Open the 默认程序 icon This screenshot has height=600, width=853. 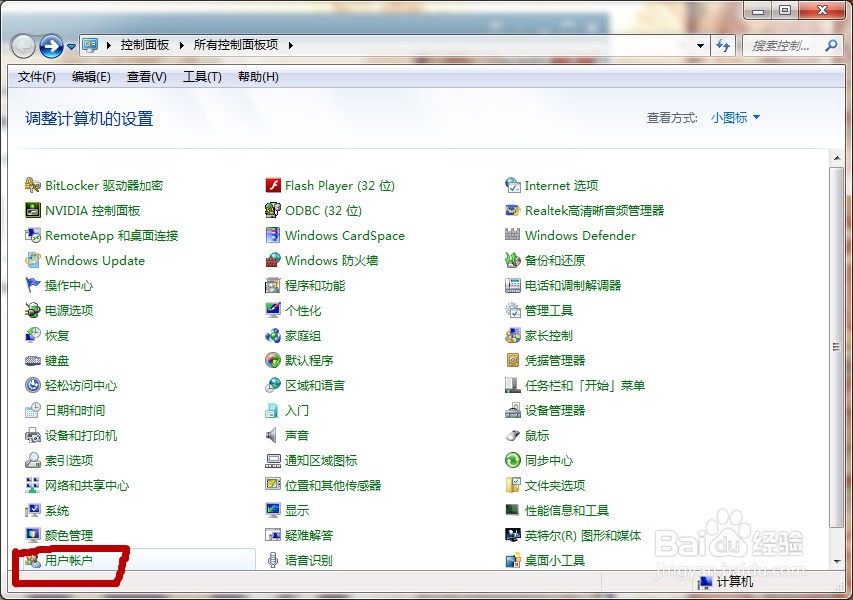click(x=273, y=361)
